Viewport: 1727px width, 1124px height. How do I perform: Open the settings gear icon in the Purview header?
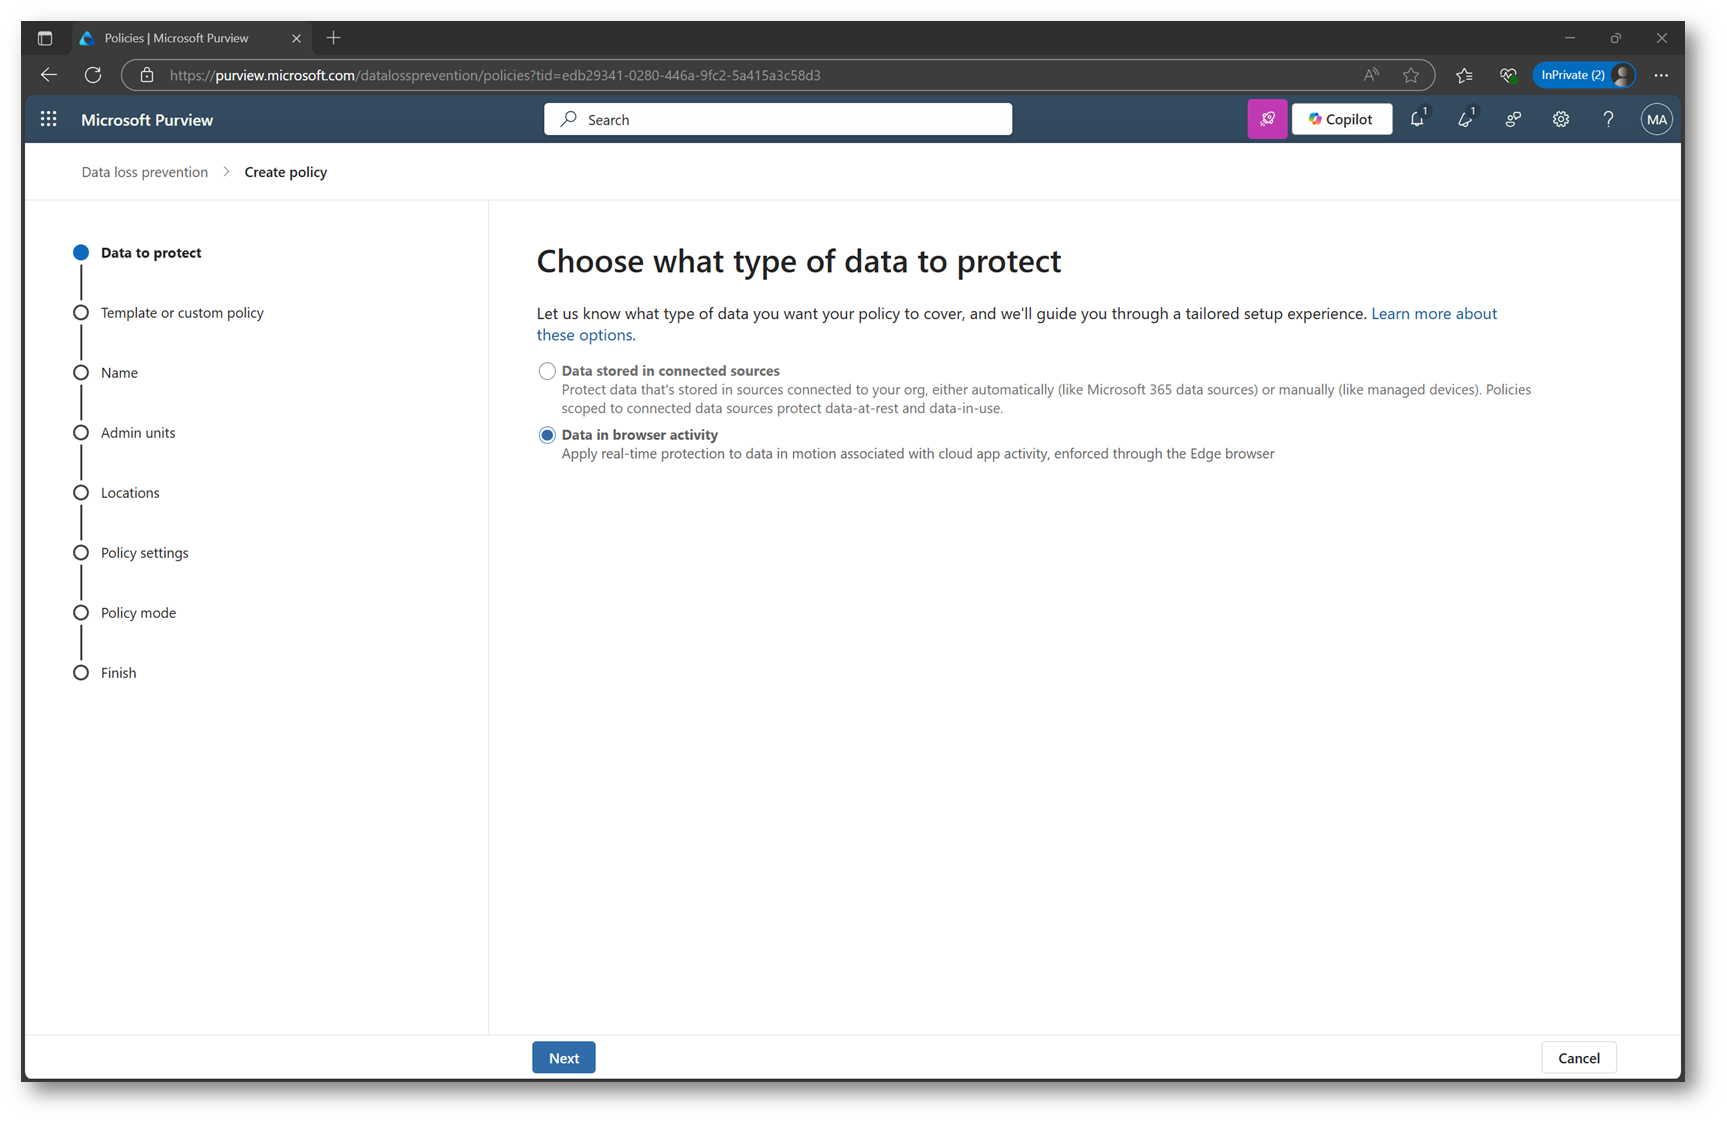(1560, 119)
